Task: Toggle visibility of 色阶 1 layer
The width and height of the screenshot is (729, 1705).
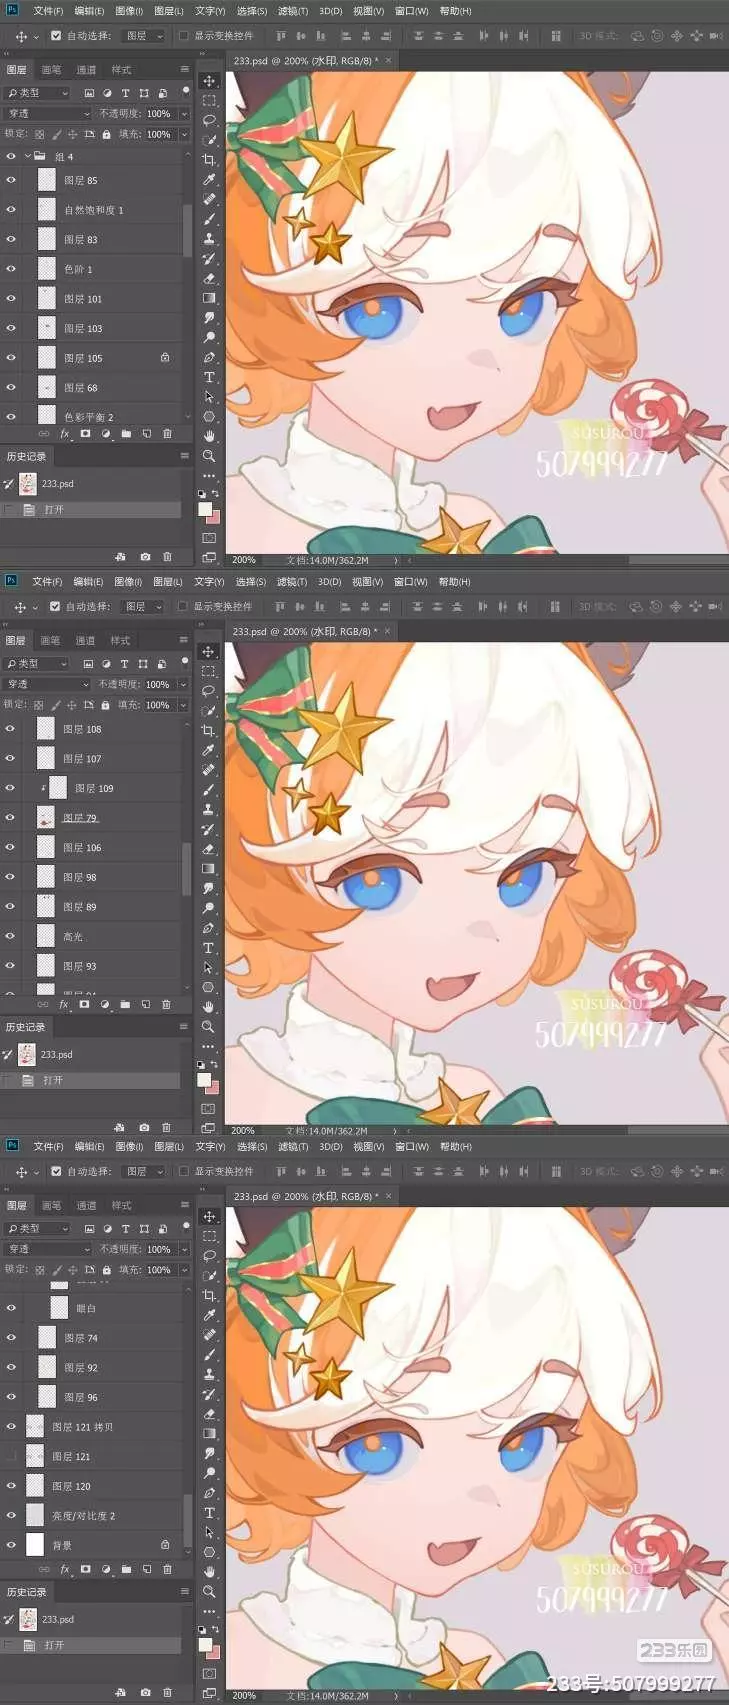Action: click(11, 269)
